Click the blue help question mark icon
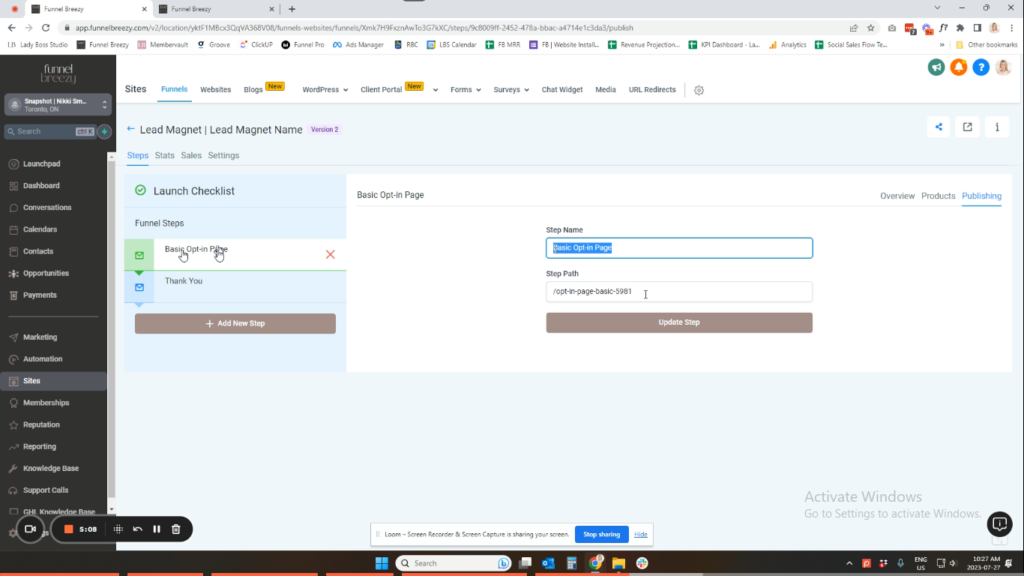 tap(980, 67)
